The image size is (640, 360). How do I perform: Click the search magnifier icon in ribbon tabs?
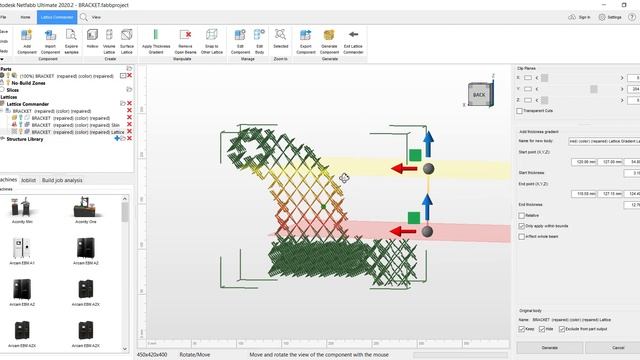(x=84, y=17)
